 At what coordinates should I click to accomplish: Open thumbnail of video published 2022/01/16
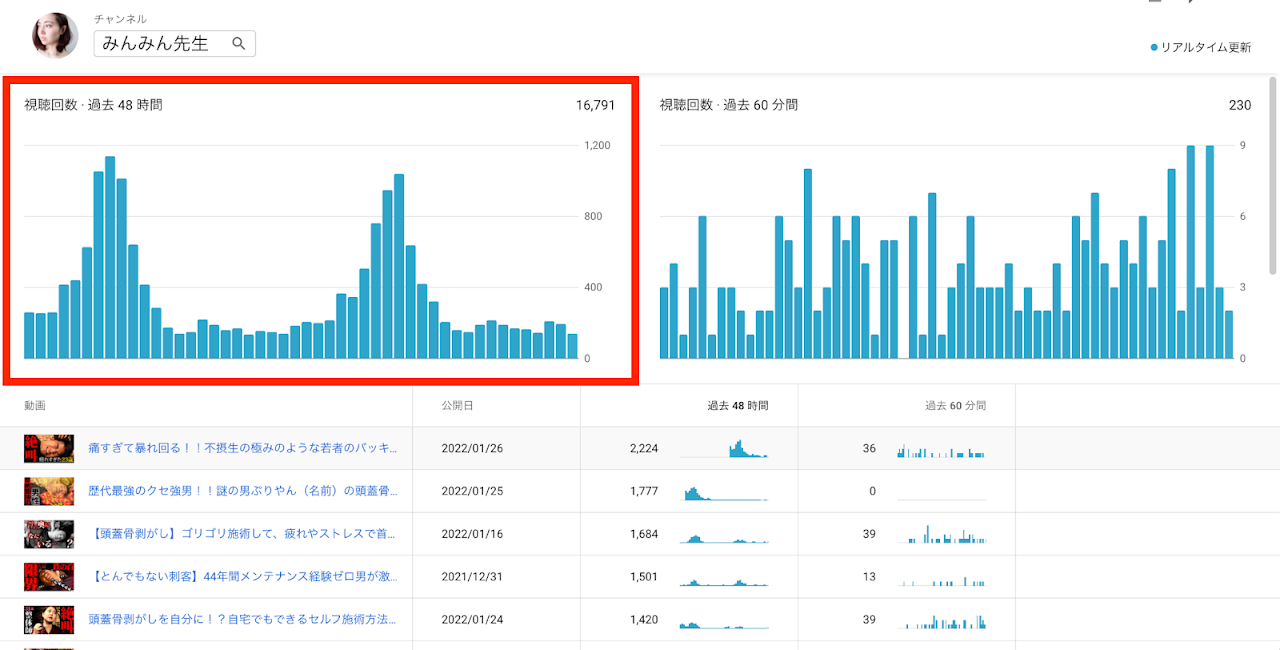(49, 534)
